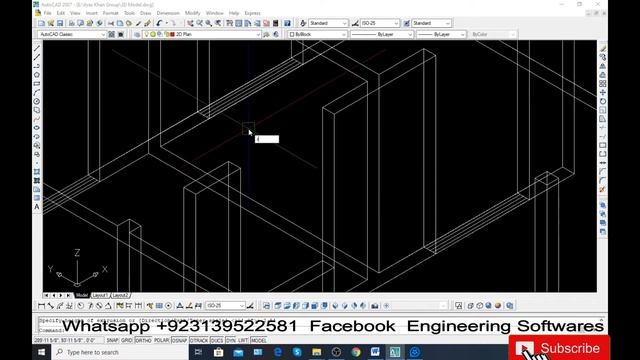
Task: Click the Help question mark icon
Action: click(x=287, y=23)
